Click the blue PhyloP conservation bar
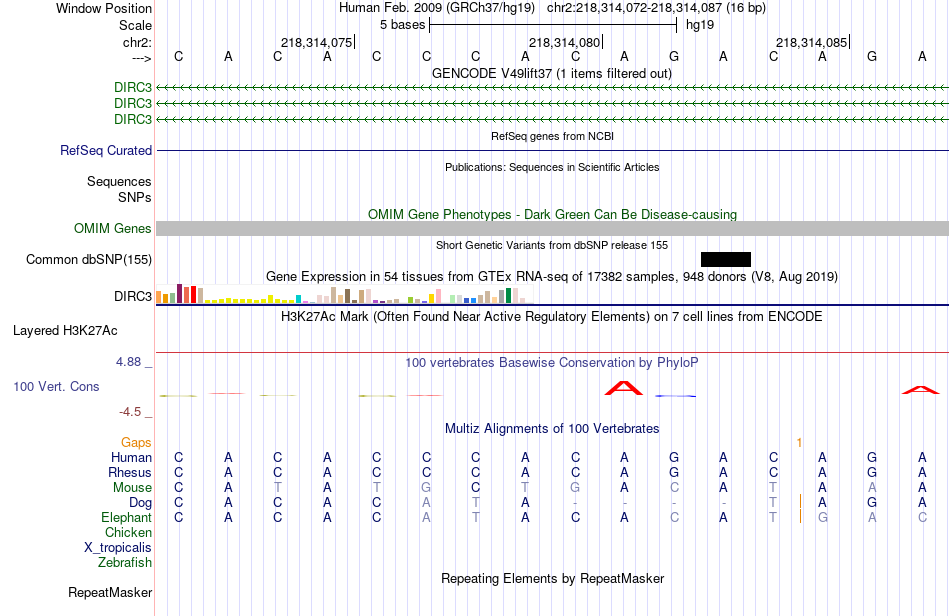Screen dimensions: 950x616 (676, 396)
